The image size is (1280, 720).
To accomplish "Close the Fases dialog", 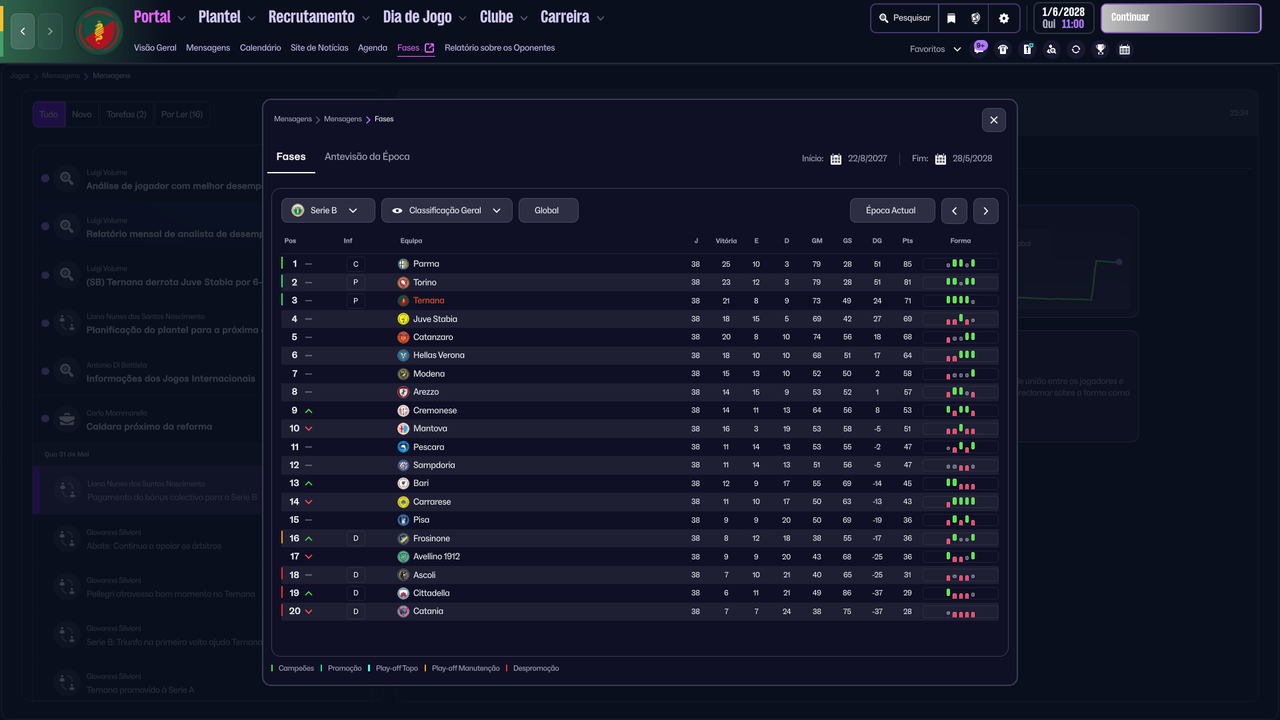I will (993, 120).
